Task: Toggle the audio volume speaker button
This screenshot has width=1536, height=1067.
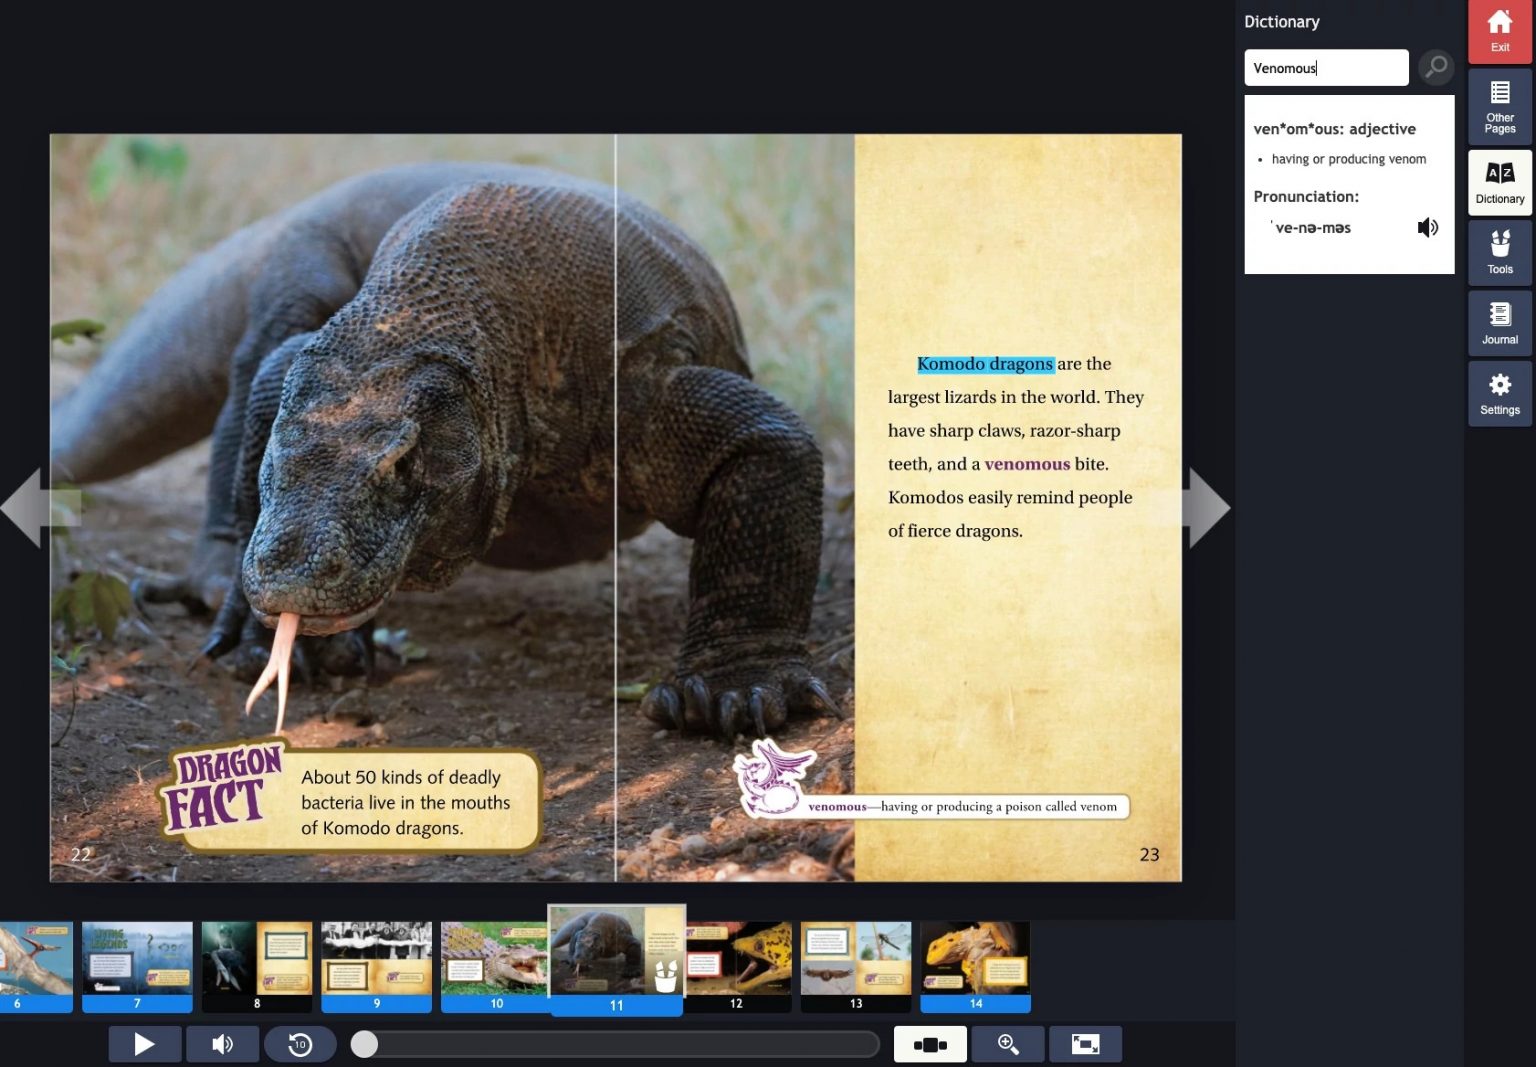Action: click(222, 1044)
